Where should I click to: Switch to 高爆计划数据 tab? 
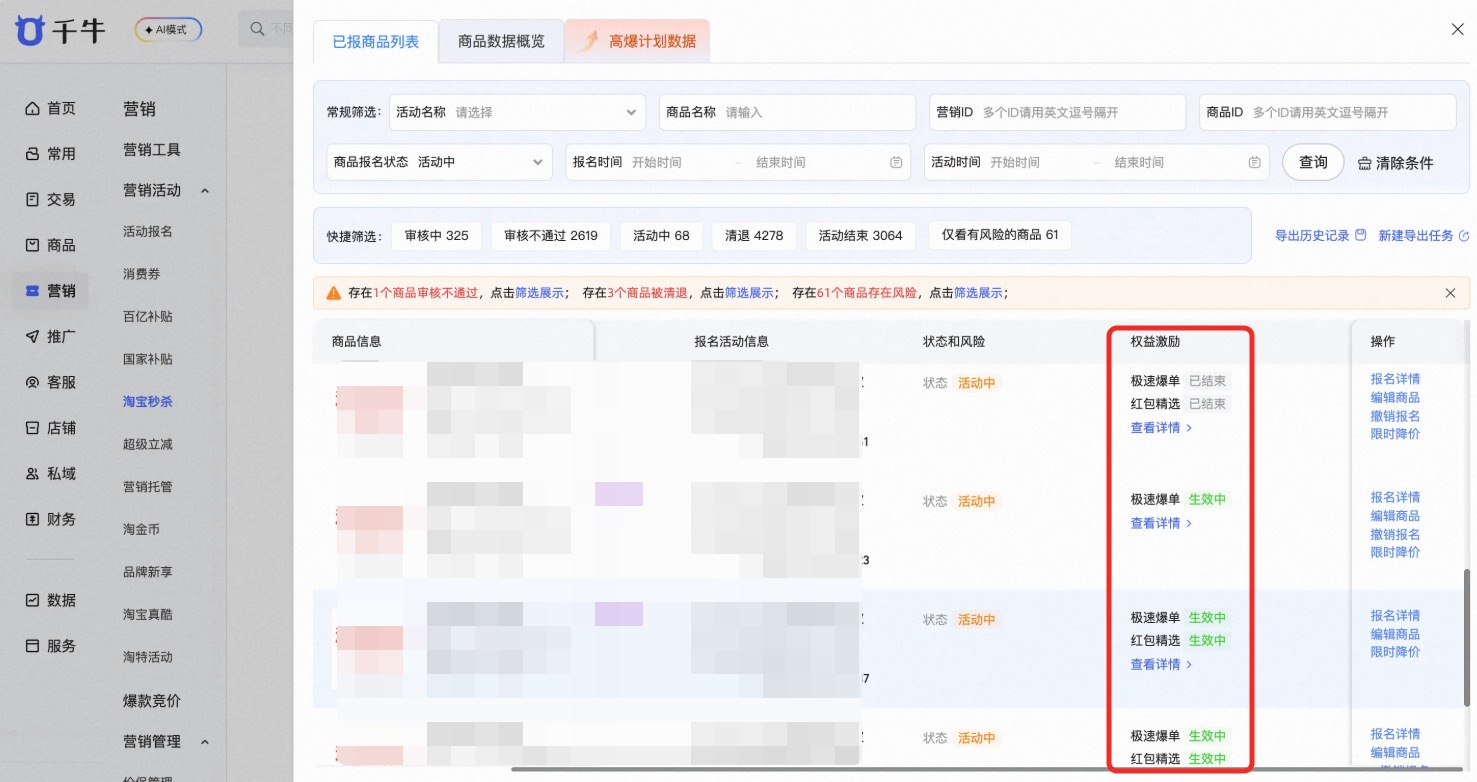[x=637, y=42]
